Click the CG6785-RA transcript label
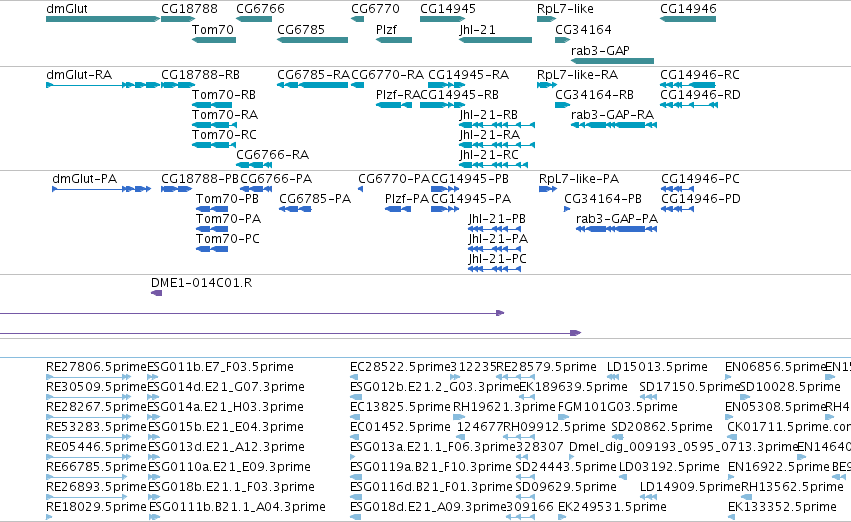Screen dimensions: 851x522 [313, 74]
